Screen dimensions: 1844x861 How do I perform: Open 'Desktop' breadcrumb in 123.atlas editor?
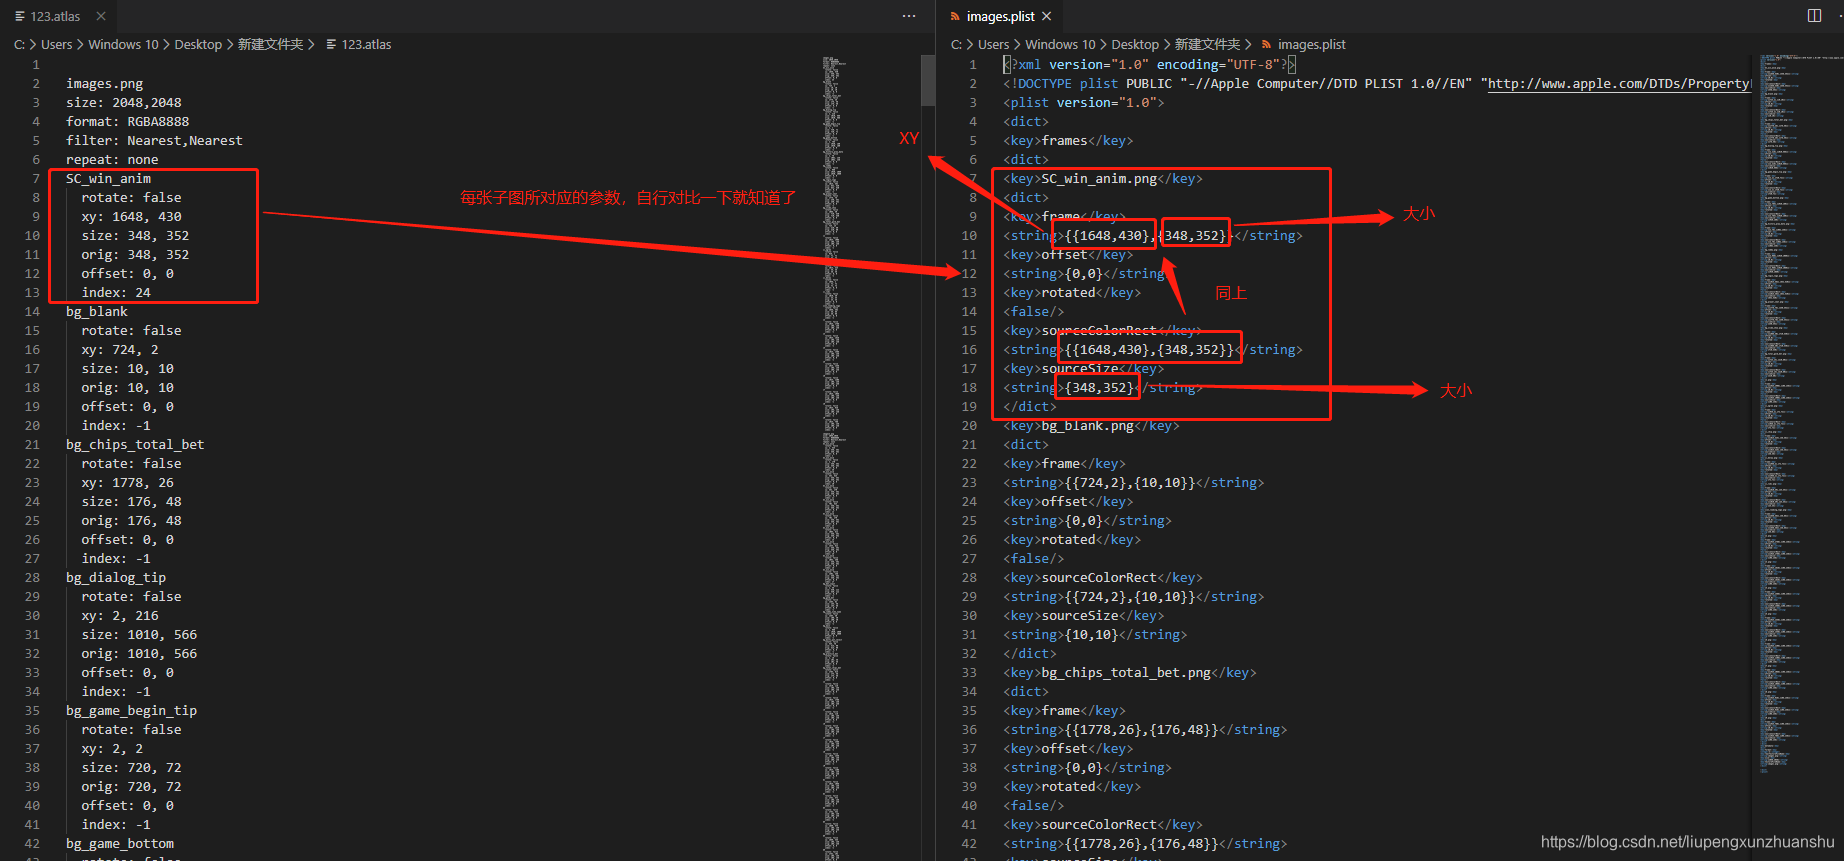click(198, 45)
